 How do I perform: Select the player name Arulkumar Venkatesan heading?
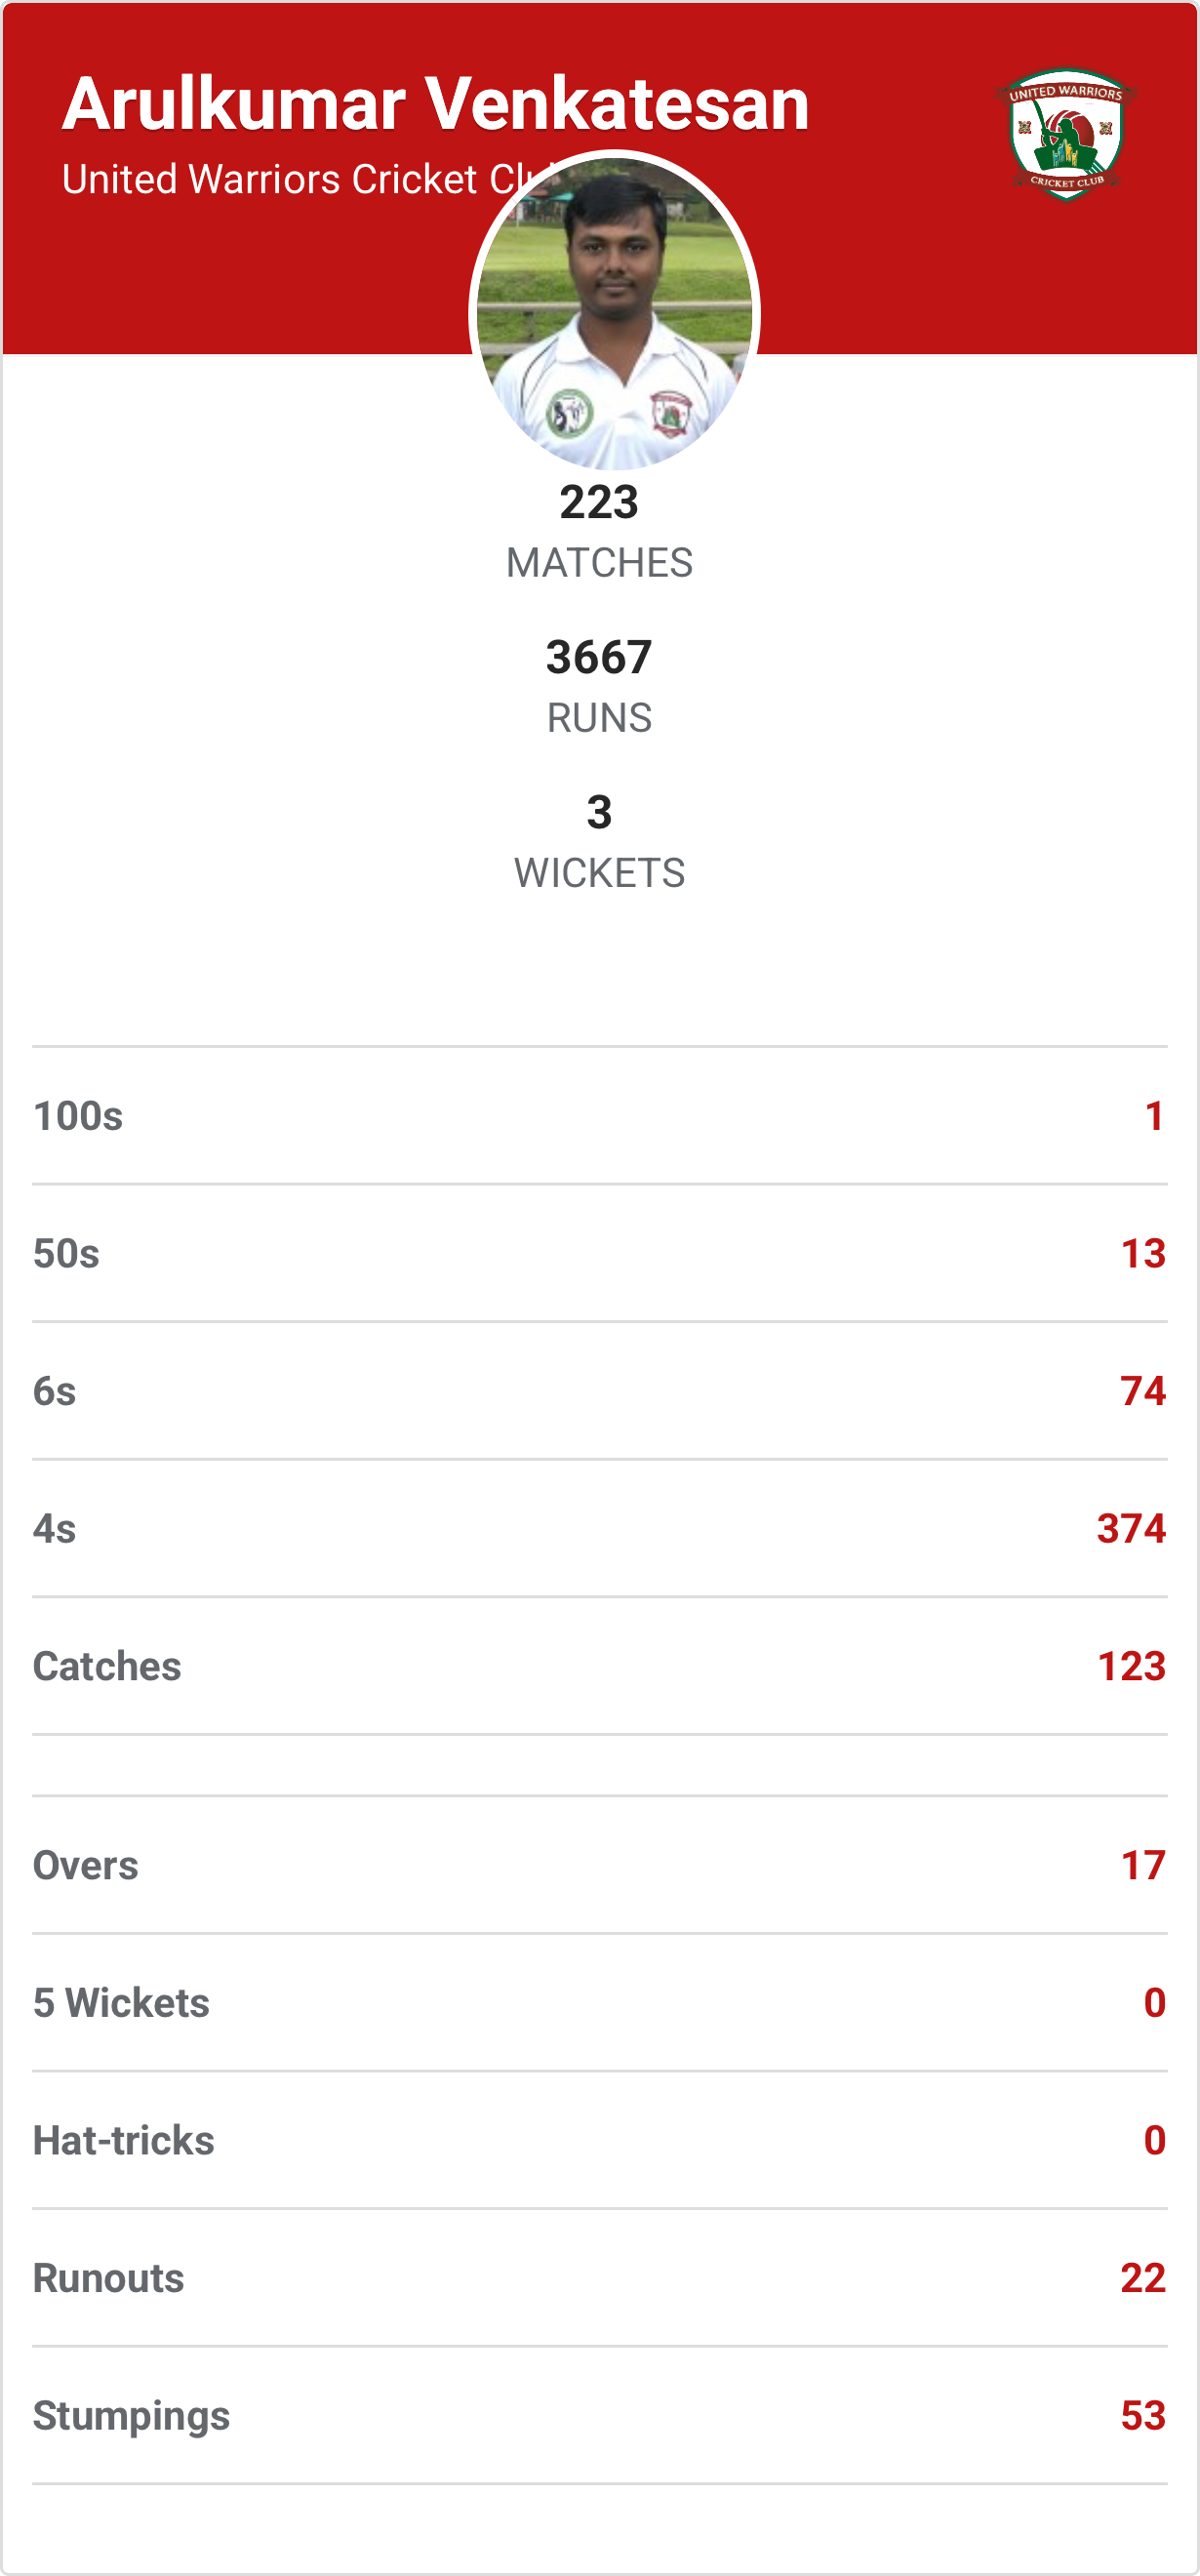click(x=436, y=104)
